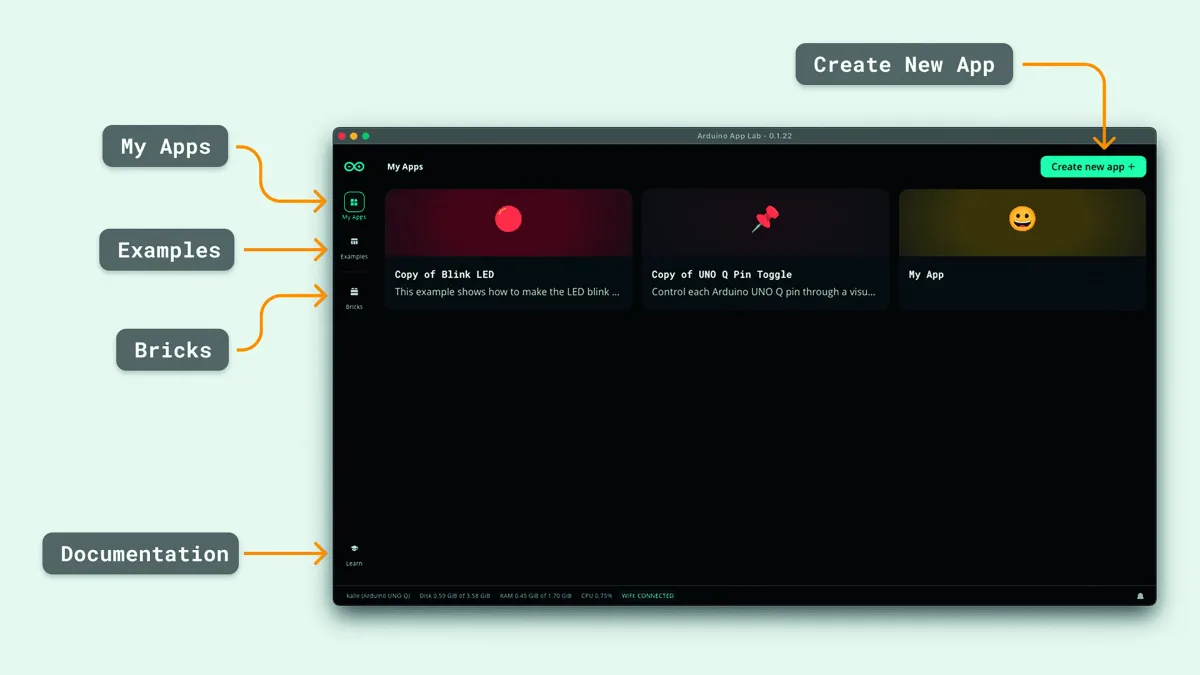Screen dimensions: 1200x675
Task: Open Copy of Blink LED red thumbnail
Action: click(508, 222)
